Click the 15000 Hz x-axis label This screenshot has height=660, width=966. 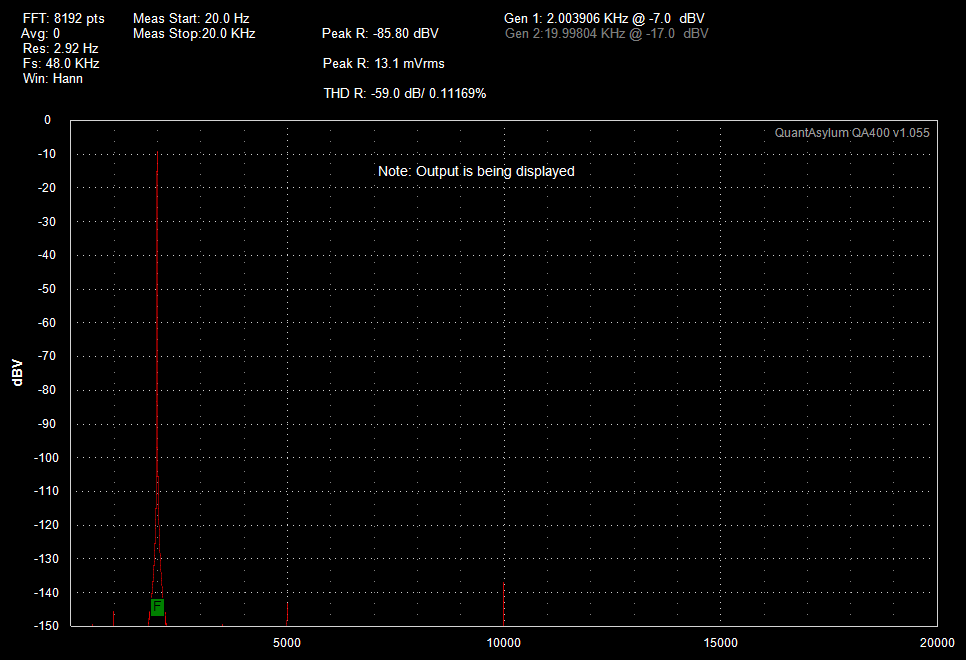point(720,643)
